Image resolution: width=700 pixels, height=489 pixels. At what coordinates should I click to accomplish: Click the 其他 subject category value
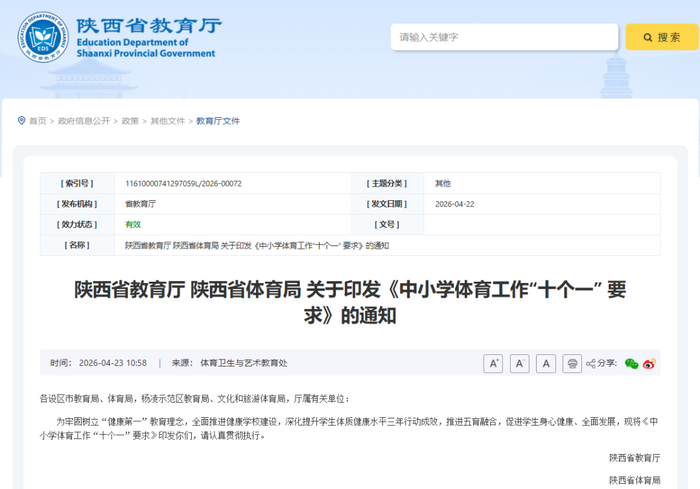443,184
